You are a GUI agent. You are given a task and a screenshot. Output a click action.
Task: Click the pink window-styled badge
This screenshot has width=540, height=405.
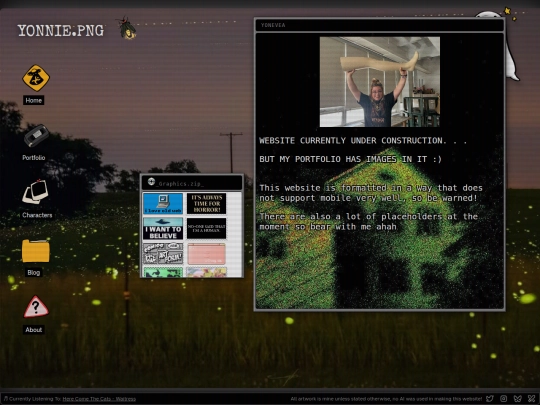pyautogui.click(x=206, y=254)
